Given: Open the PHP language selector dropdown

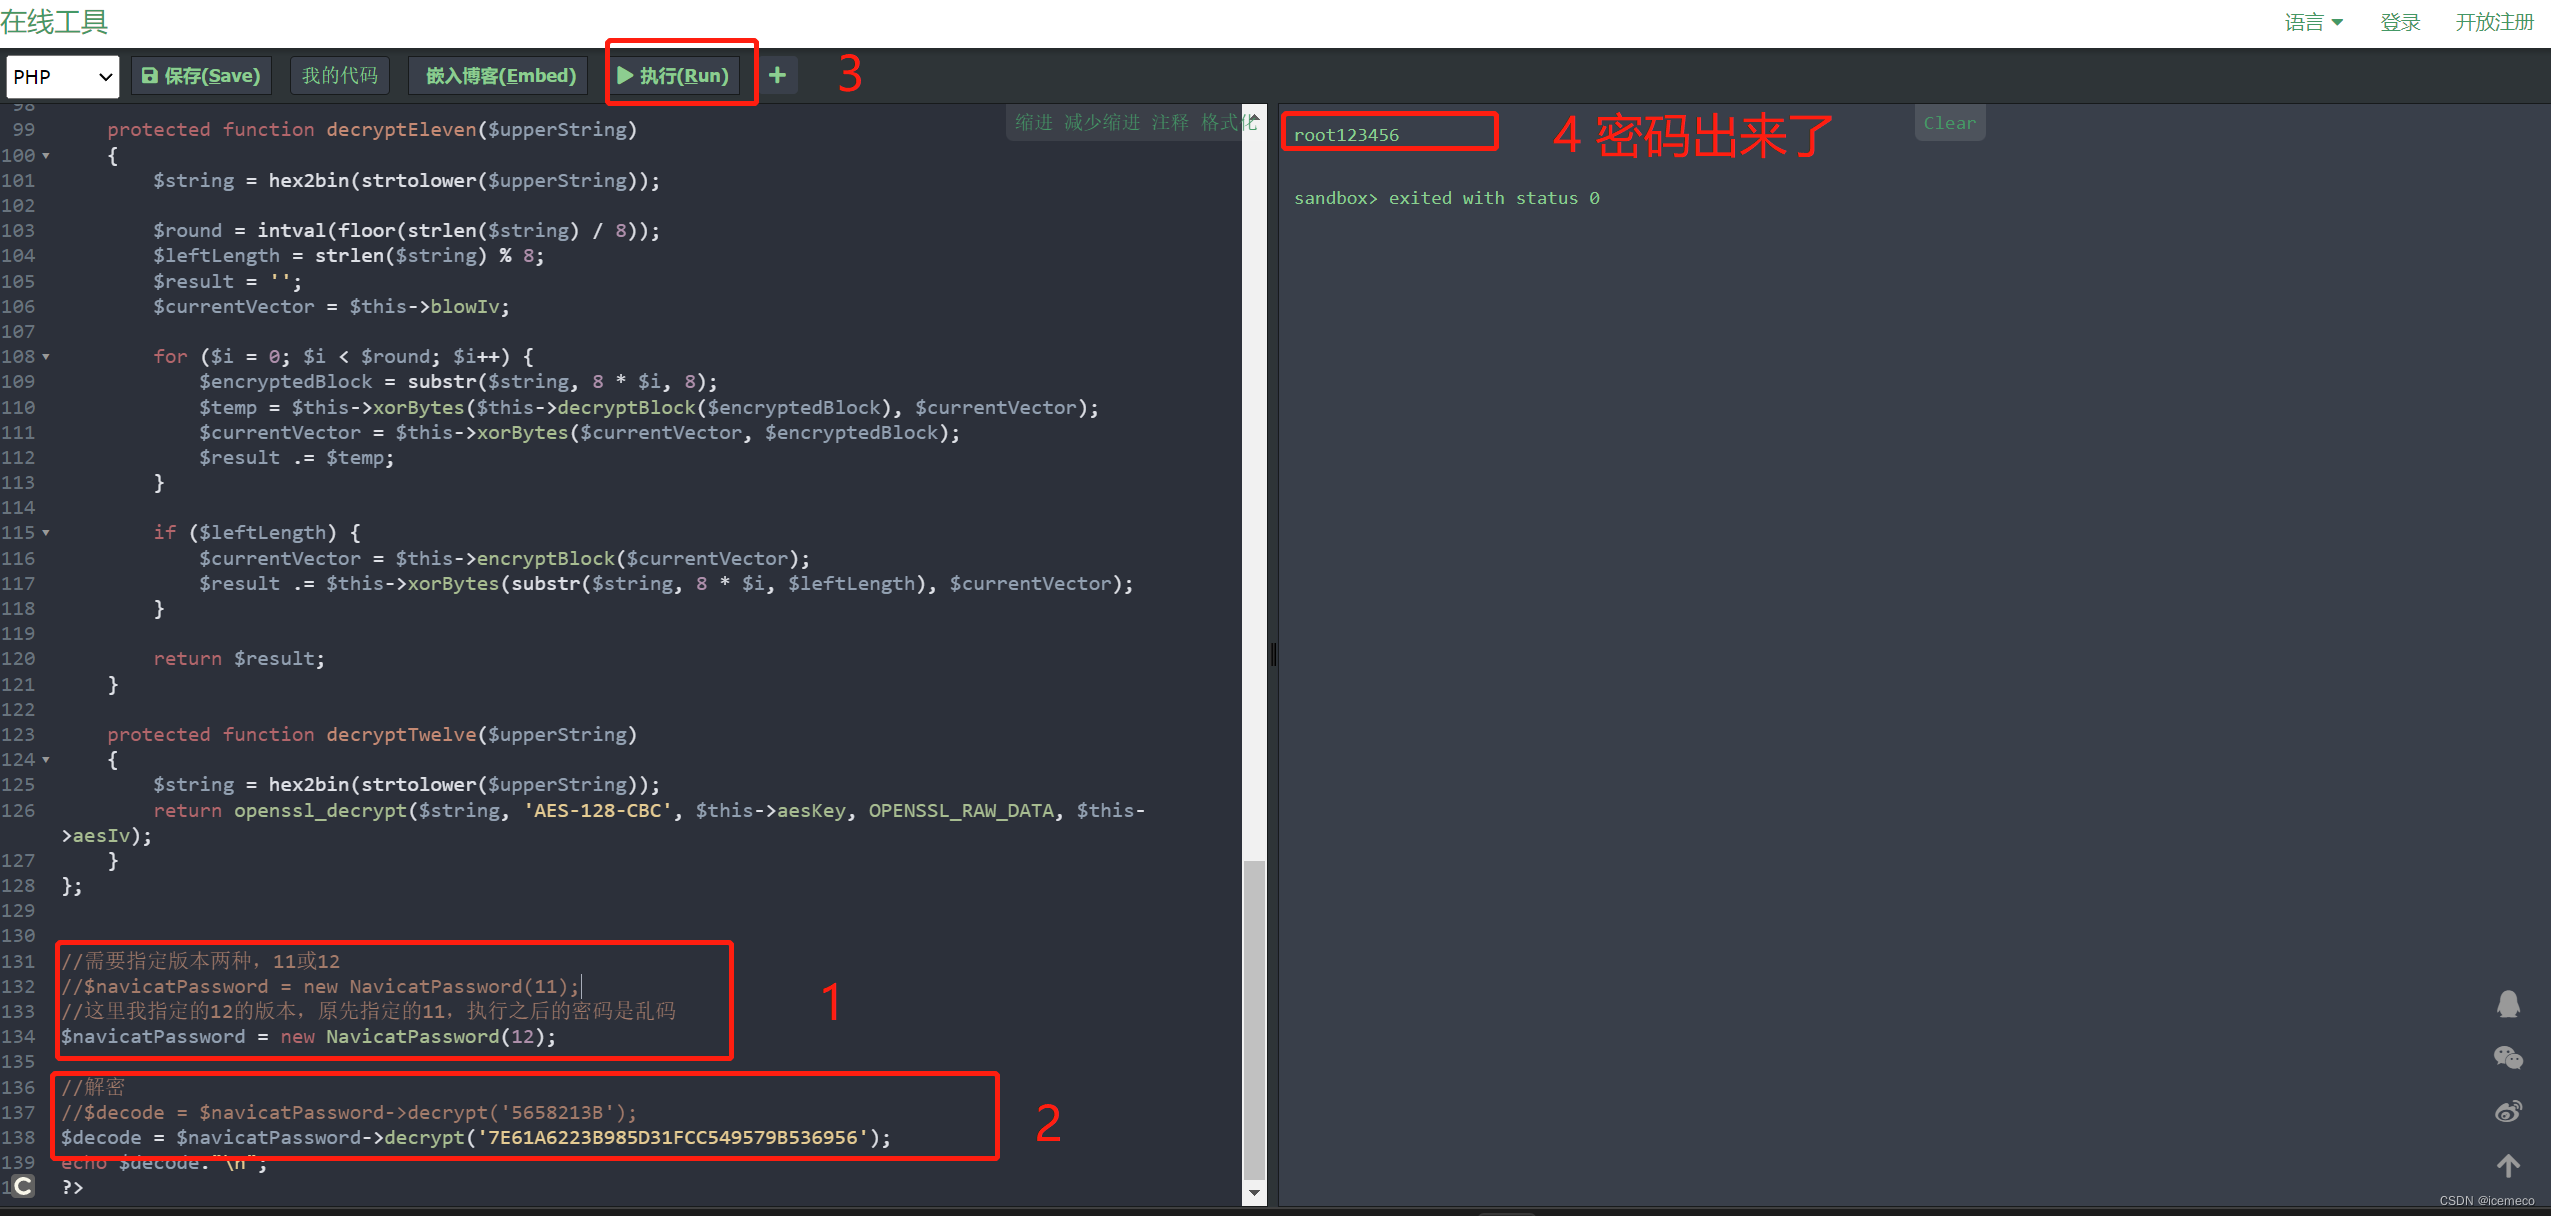Looking at the screenshot, I should pos(62,76).
